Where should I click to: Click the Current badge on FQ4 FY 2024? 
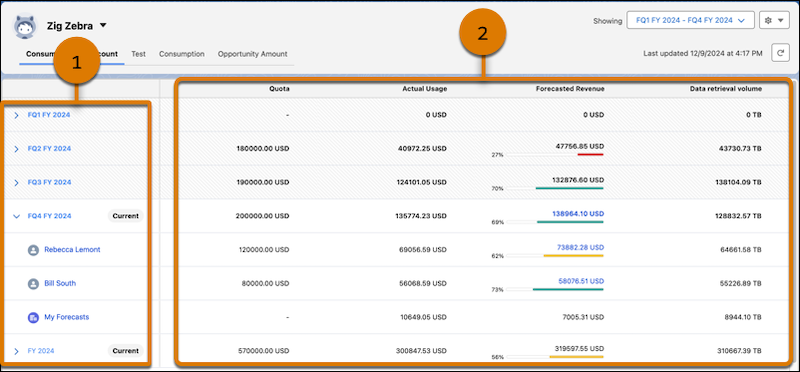point(126,216)
